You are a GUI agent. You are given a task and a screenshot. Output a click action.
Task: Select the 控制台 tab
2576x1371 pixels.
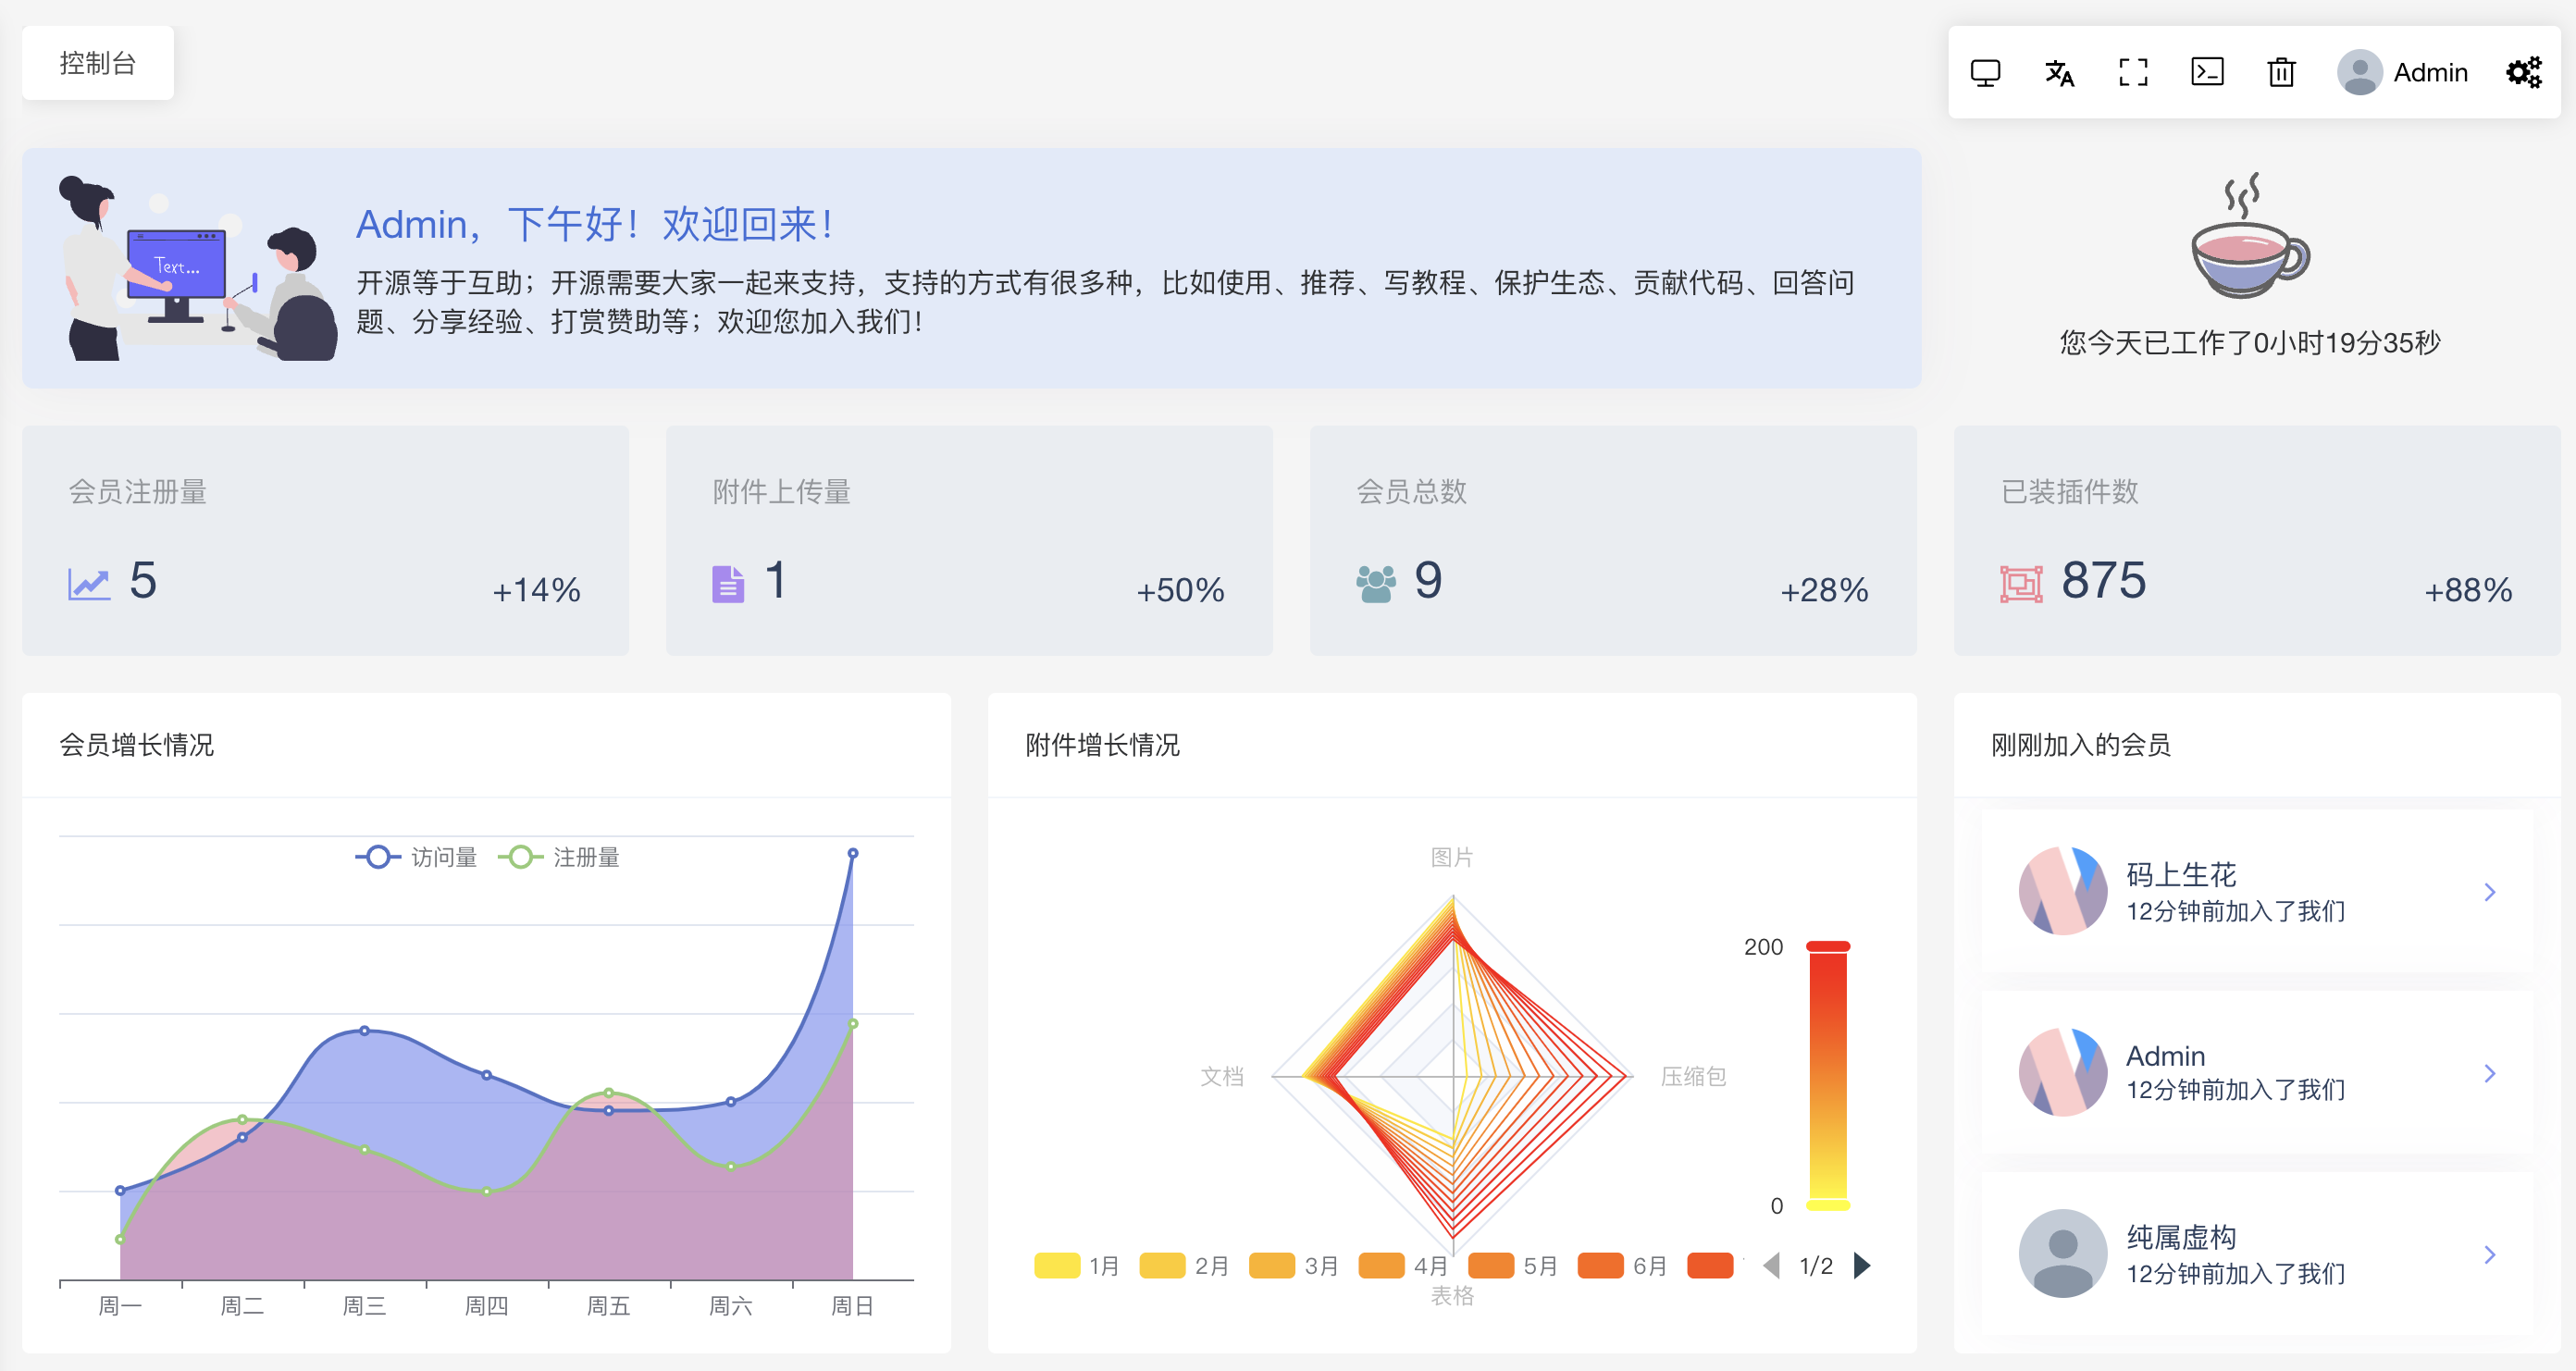click(x=98, y=63)
